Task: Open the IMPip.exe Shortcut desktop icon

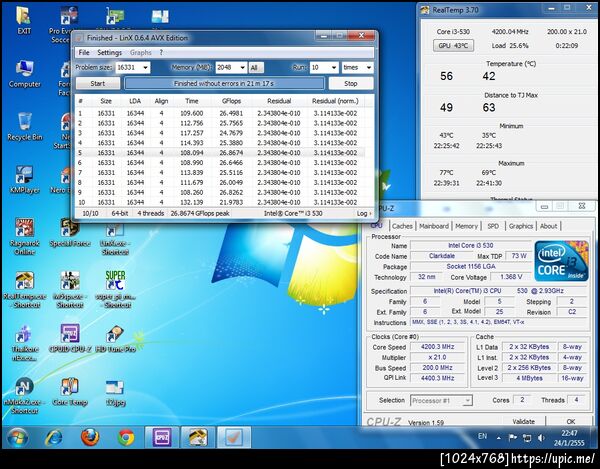Action: coord(70,290)
